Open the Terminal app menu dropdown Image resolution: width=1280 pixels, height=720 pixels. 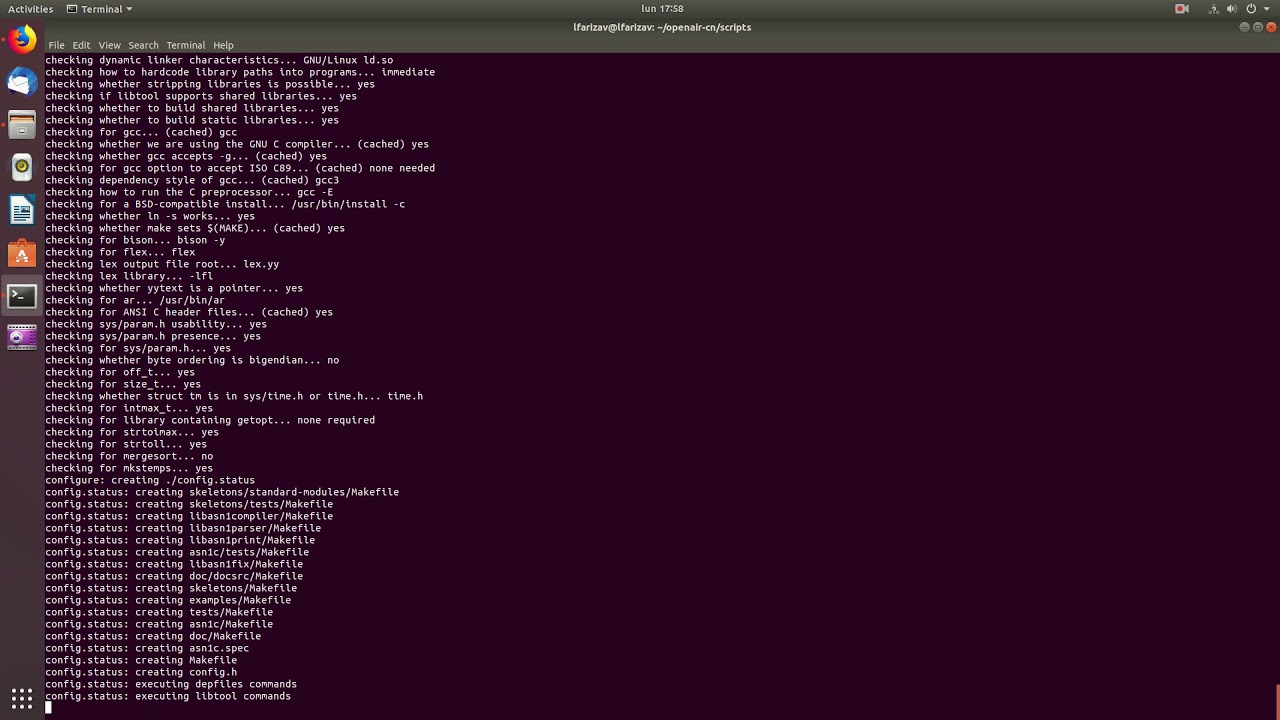point(100,9)
